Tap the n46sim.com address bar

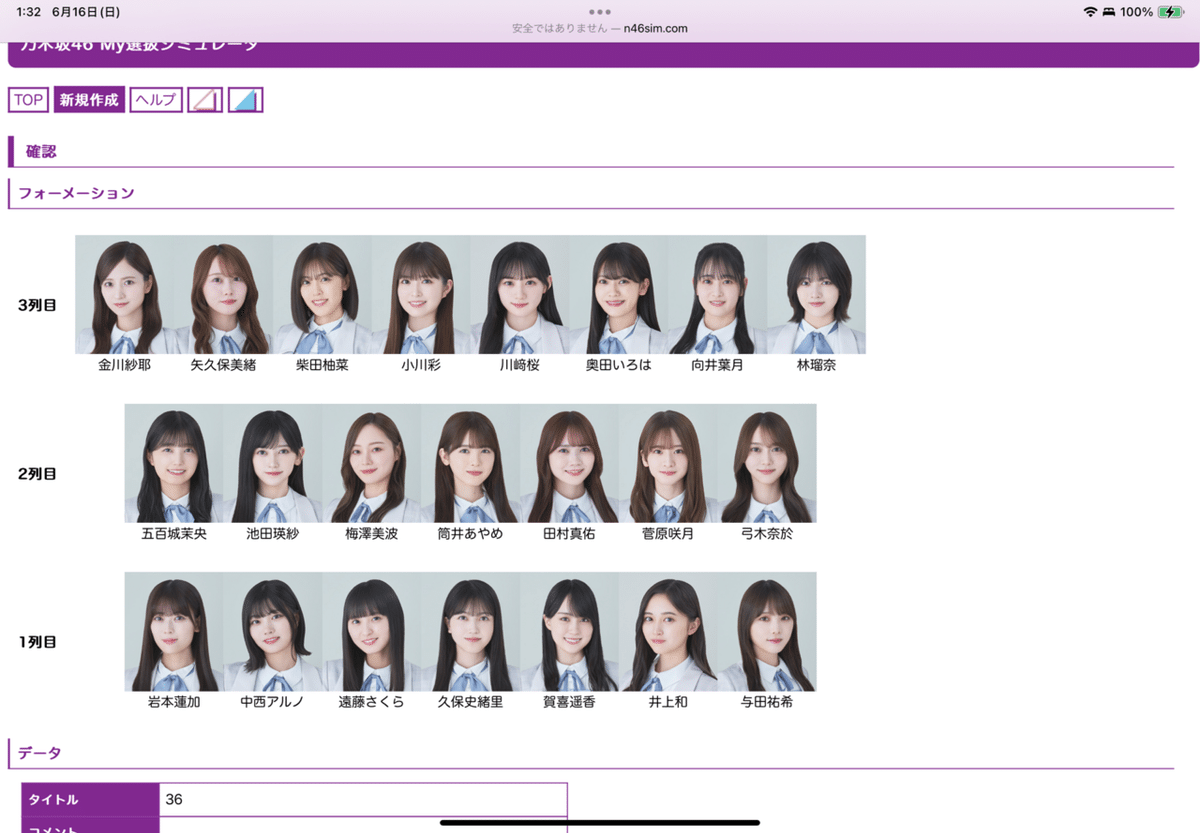point(600,28)
